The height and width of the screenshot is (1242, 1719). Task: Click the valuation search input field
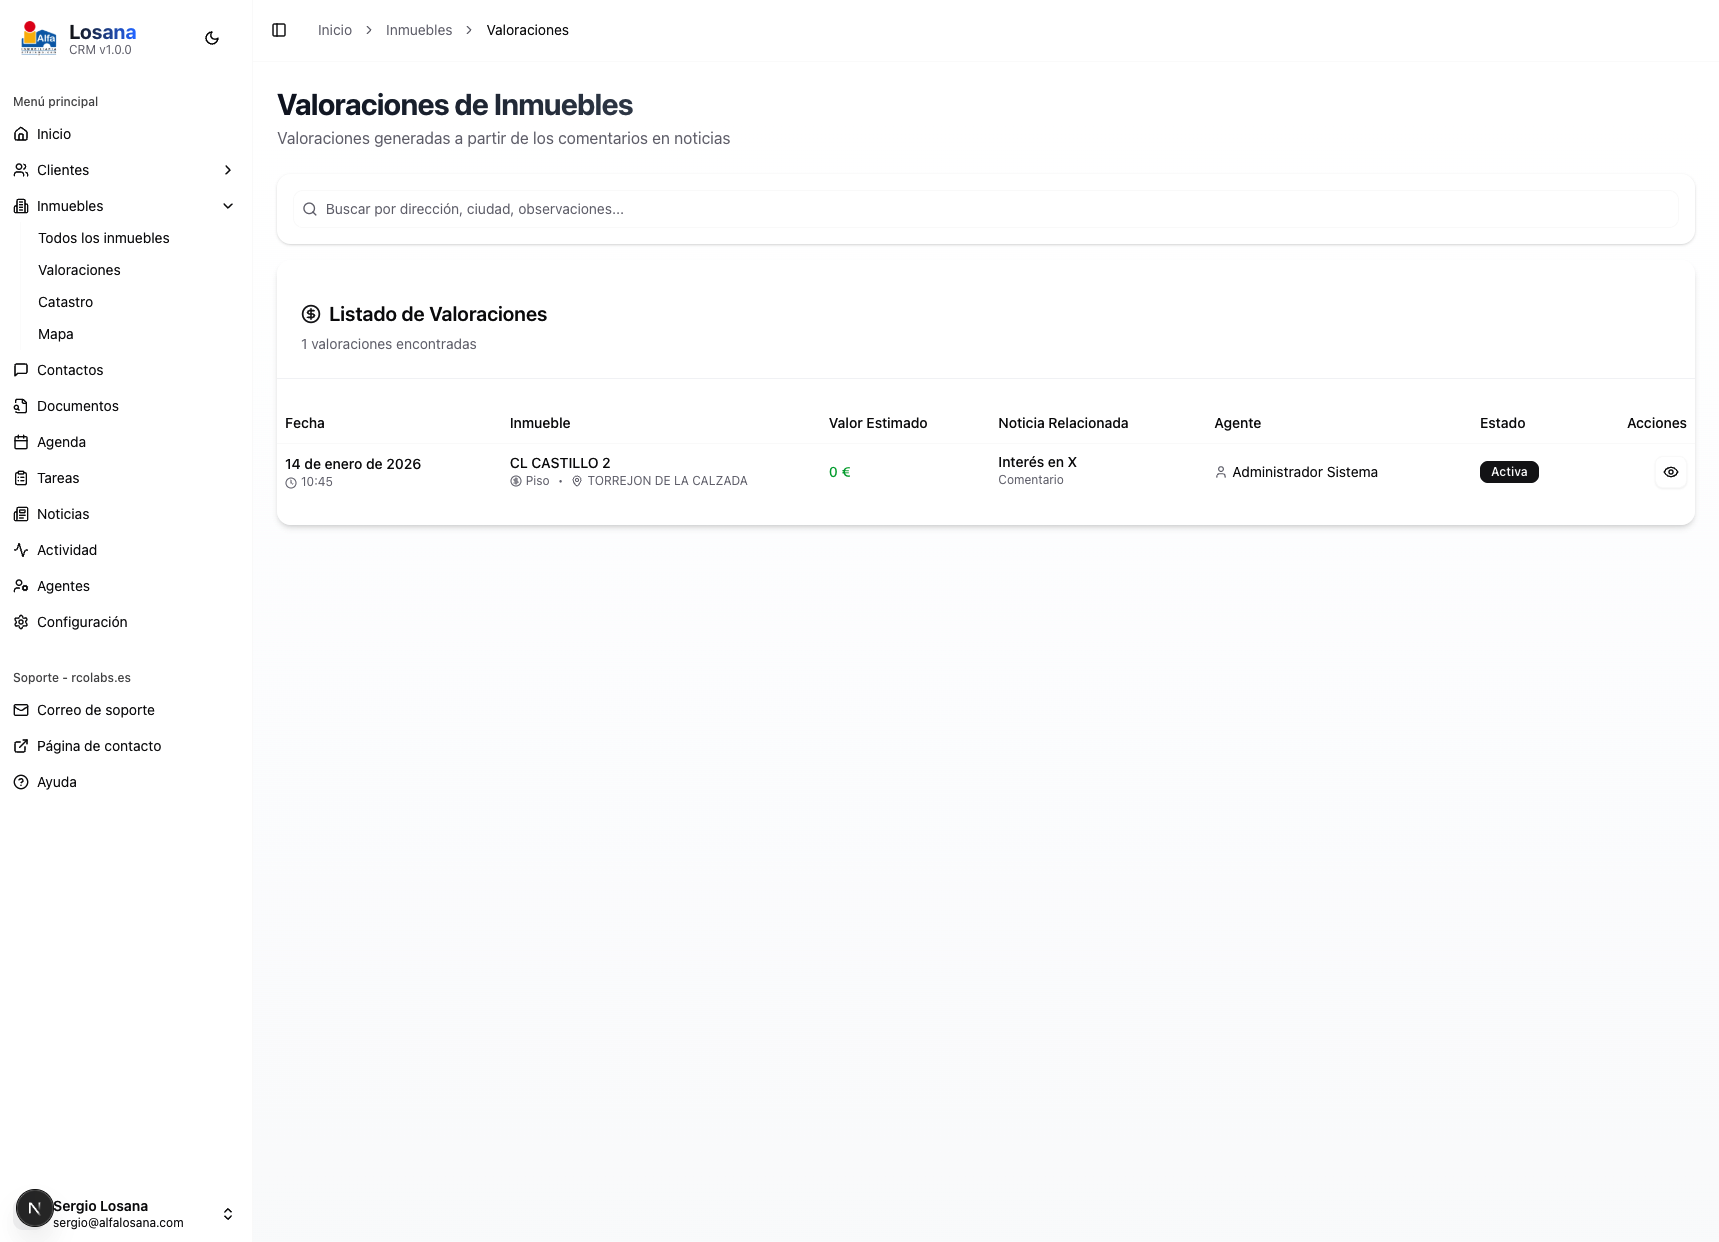point(985,209)
